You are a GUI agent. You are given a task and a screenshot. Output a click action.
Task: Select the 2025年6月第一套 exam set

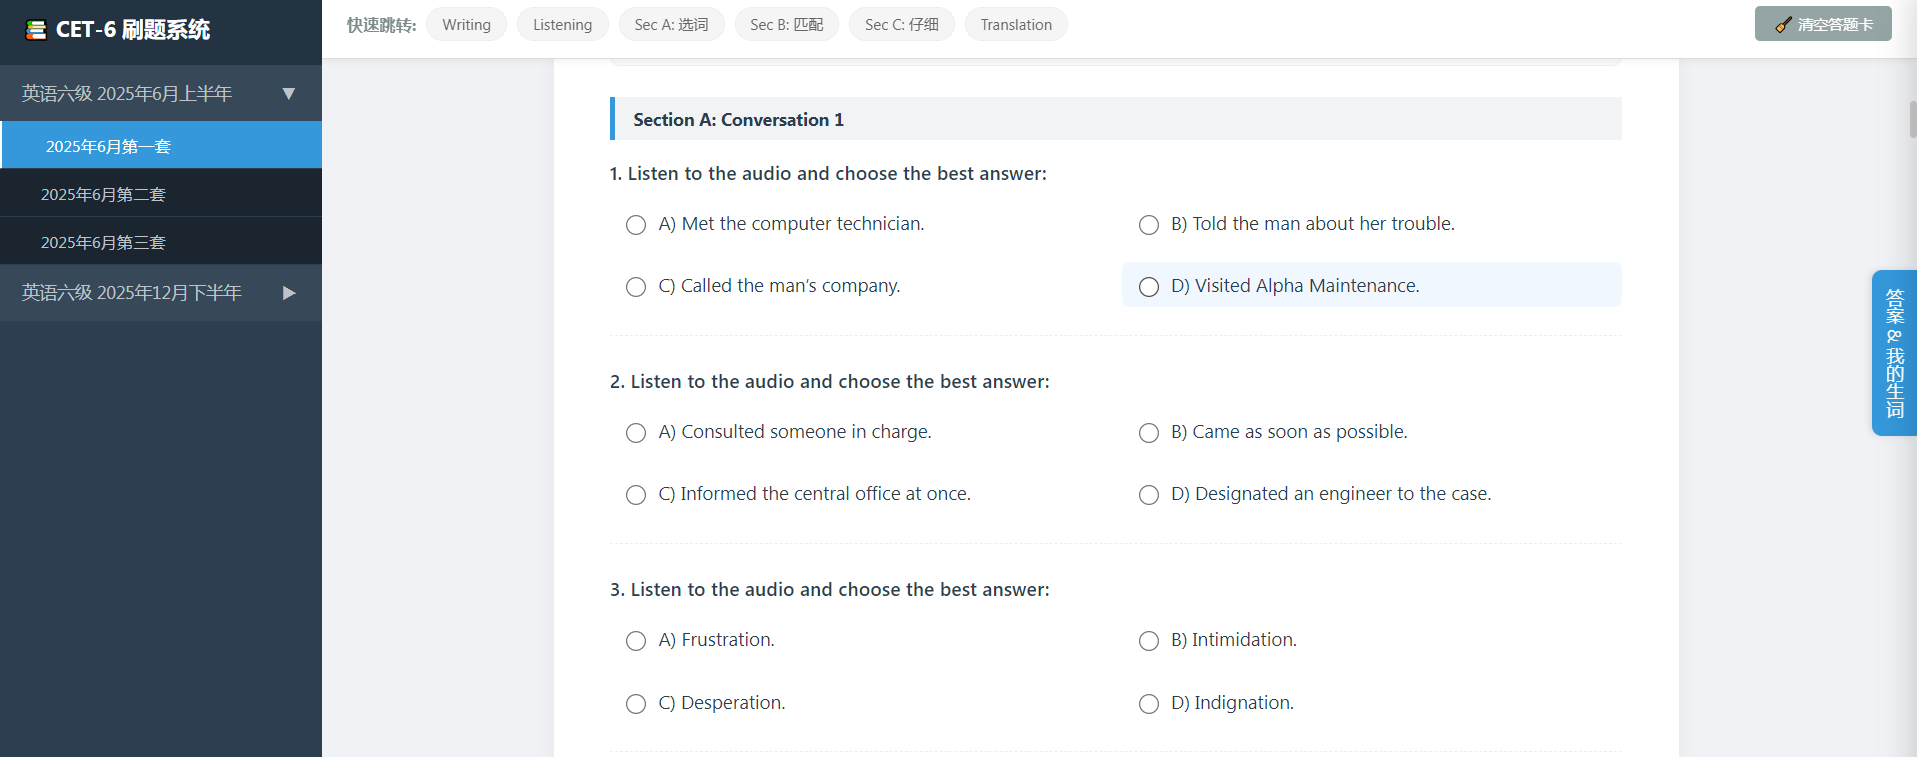(x=108, y=147)
